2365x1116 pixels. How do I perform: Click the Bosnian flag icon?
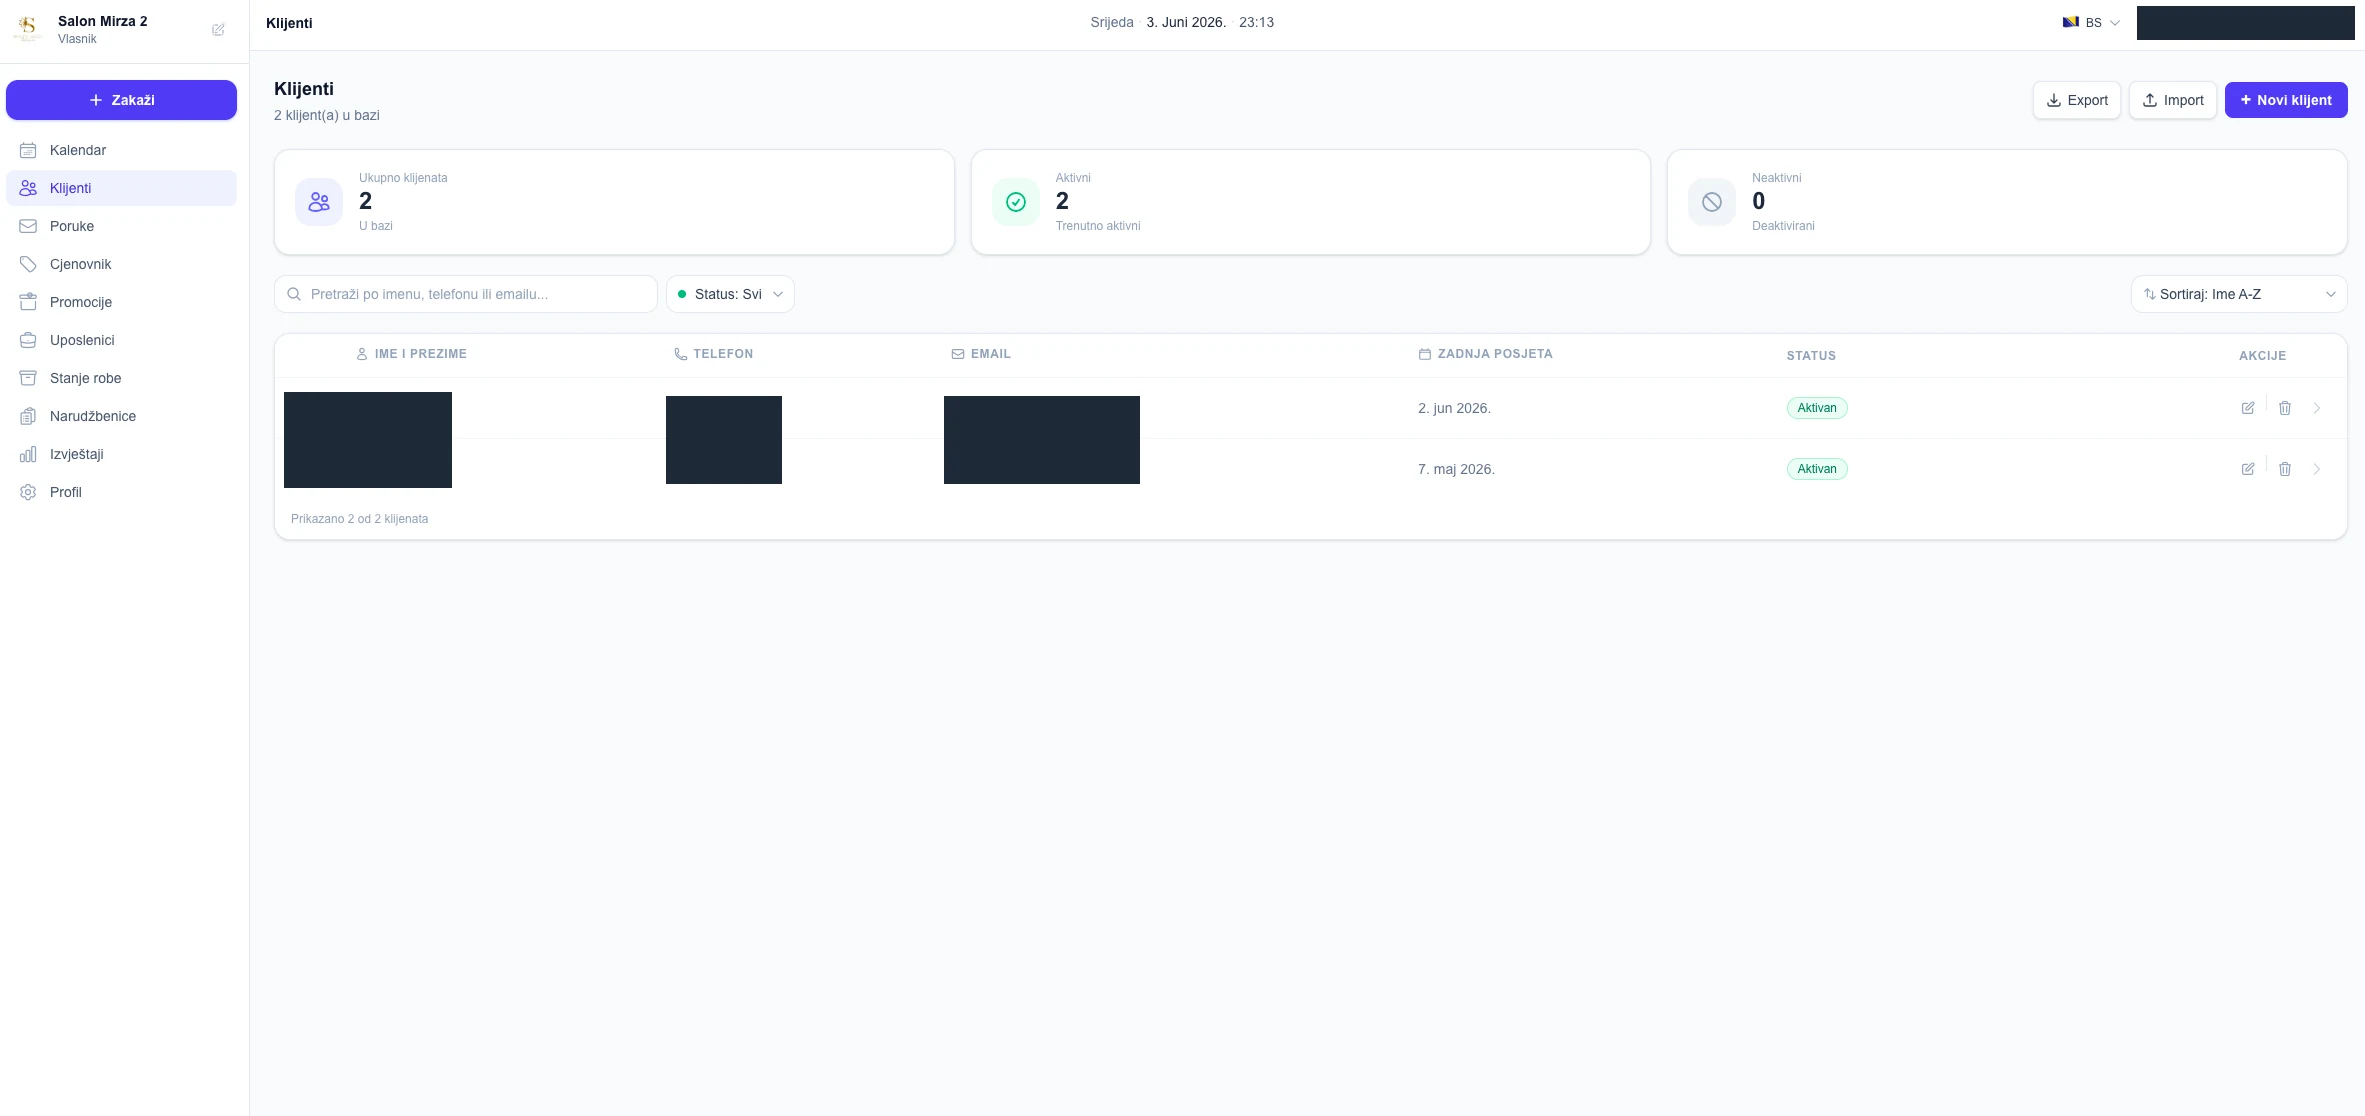point(2070,22)
